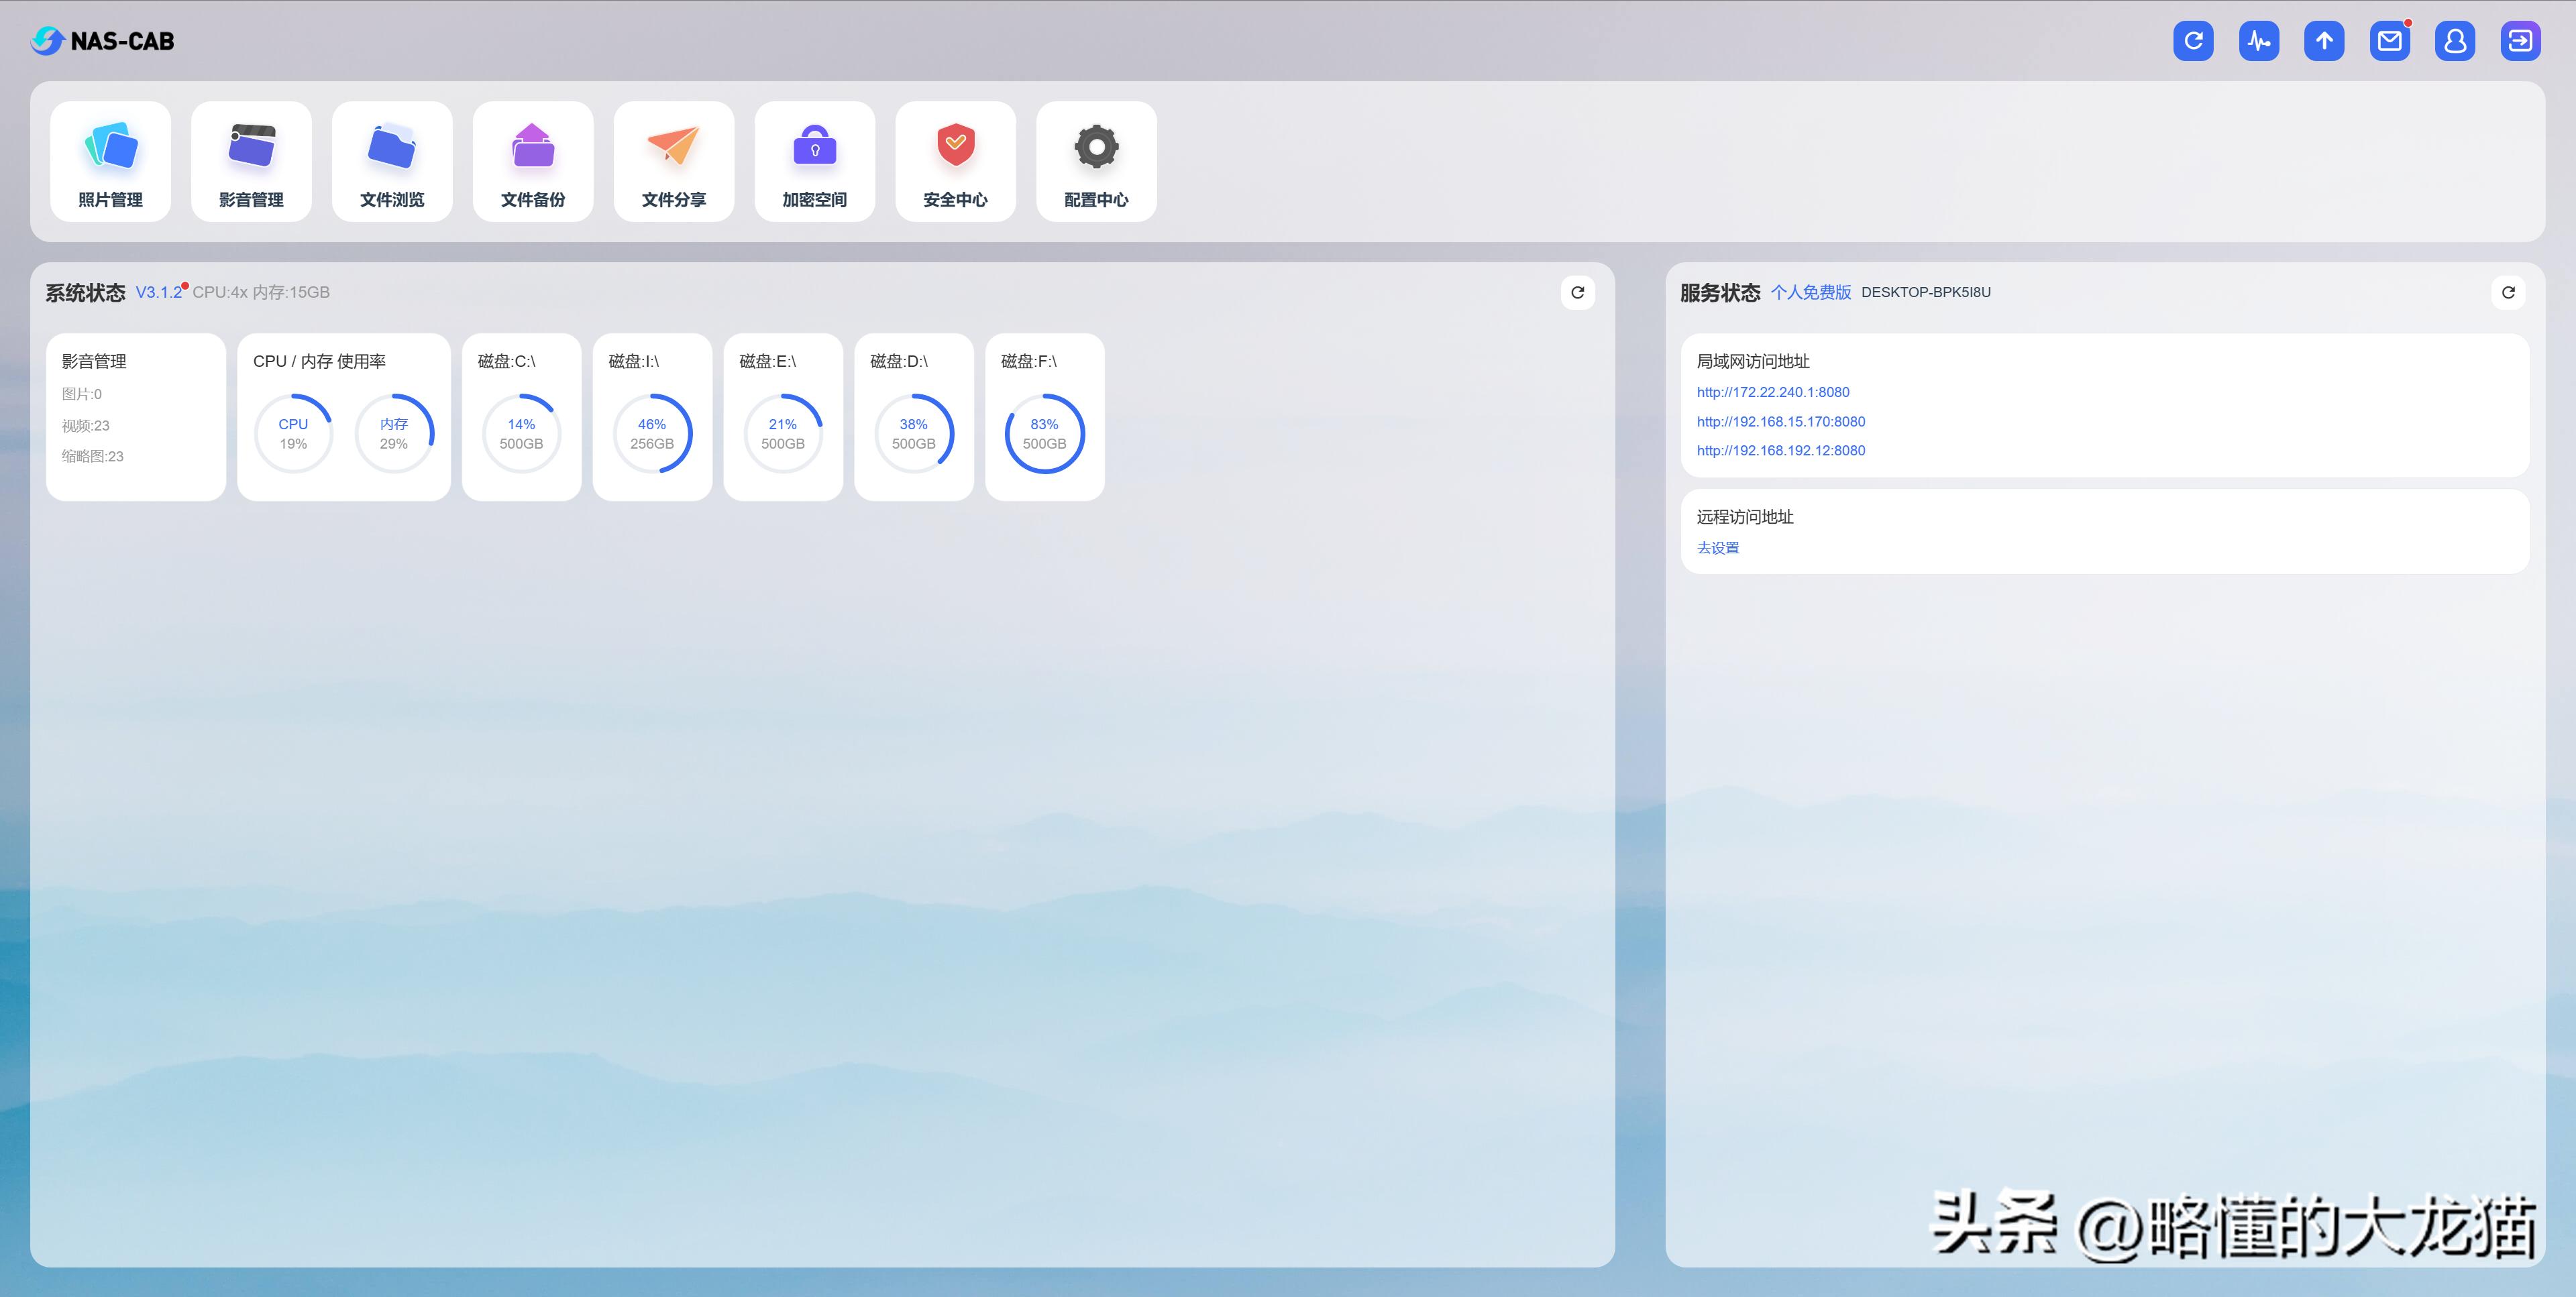
Task: Click 去设置 under 远程访问地址
Action: [1717, 548]
